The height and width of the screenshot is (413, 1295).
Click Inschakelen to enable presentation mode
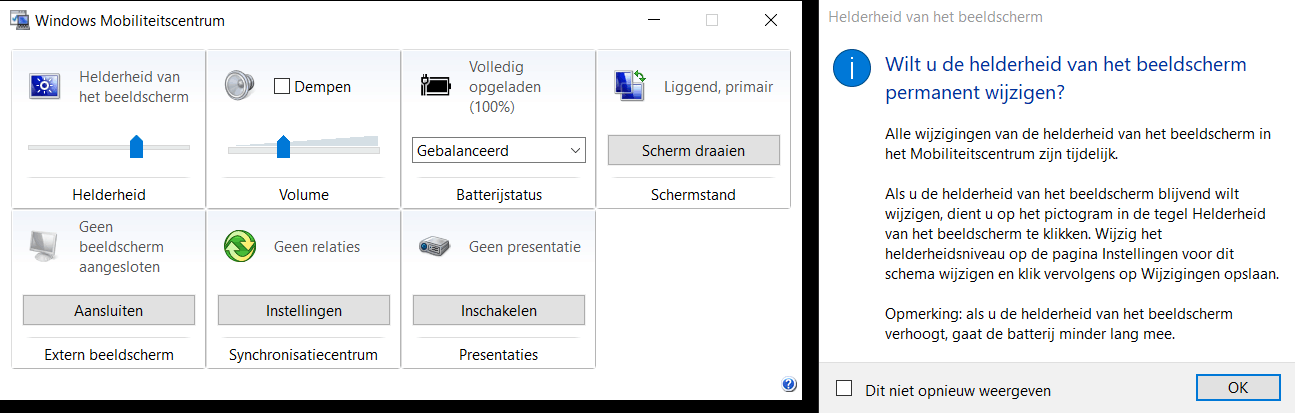(499, 310)
